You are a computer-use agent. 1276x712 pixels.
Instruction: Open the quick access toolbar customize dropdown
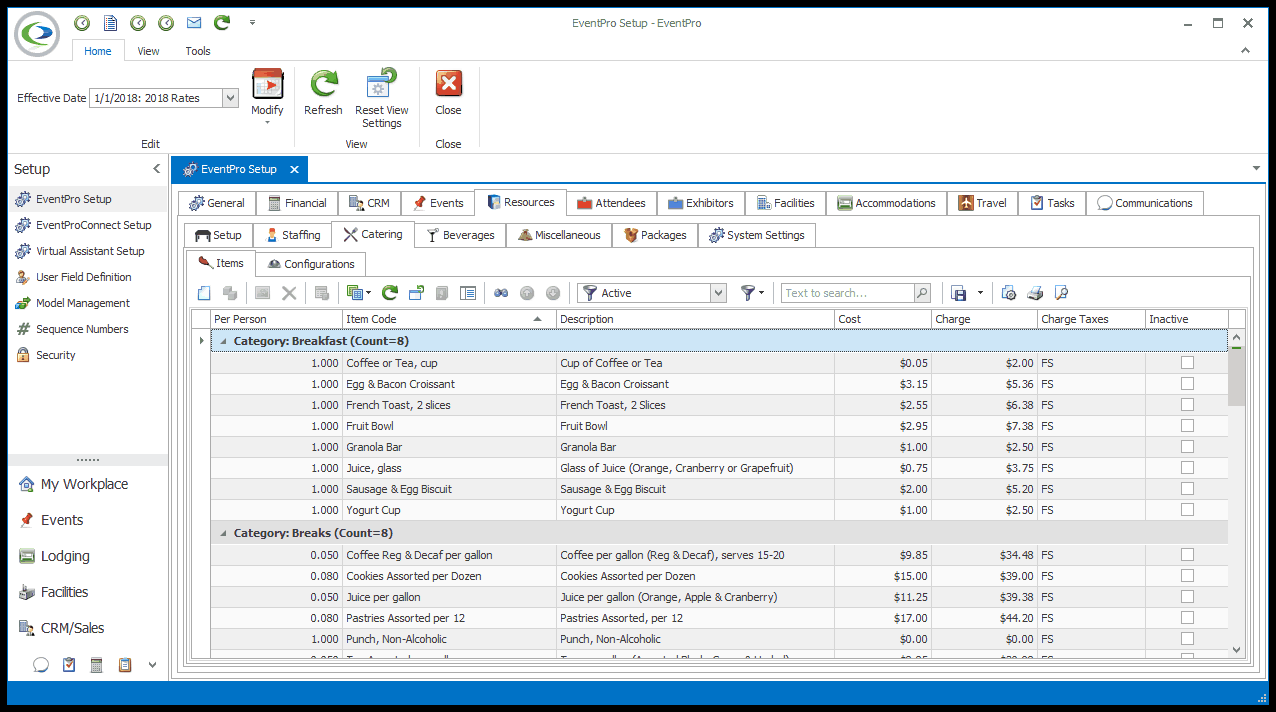pos(252,22)
